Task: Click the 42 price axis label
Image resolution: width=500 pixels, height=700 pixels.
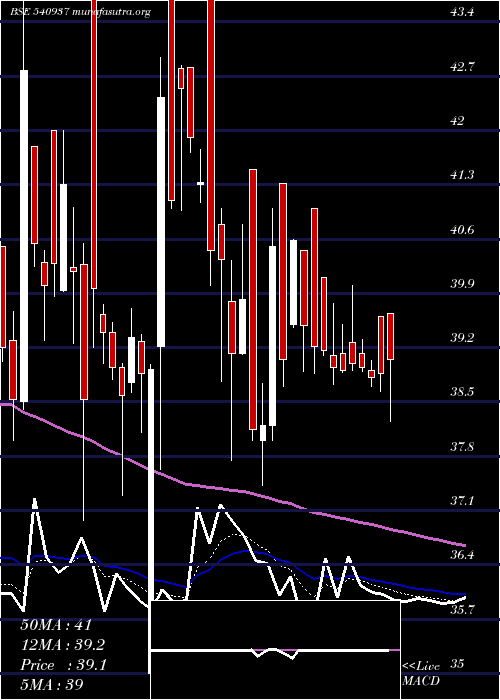Action: [458, 121]
